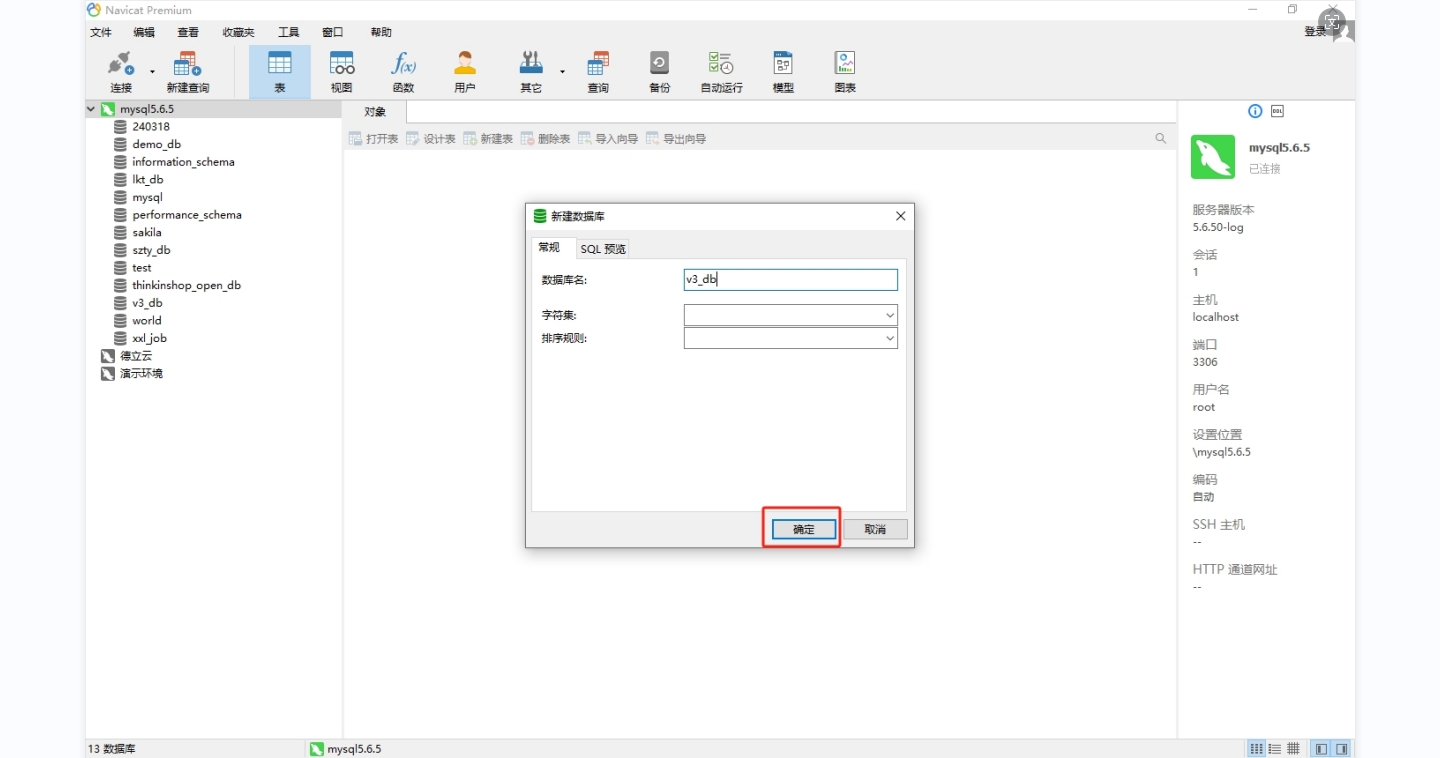Viewport: 1440px width, 758px height.
Task: Click the 模型 (Model) toolbar icon
Action: point(783,71)
